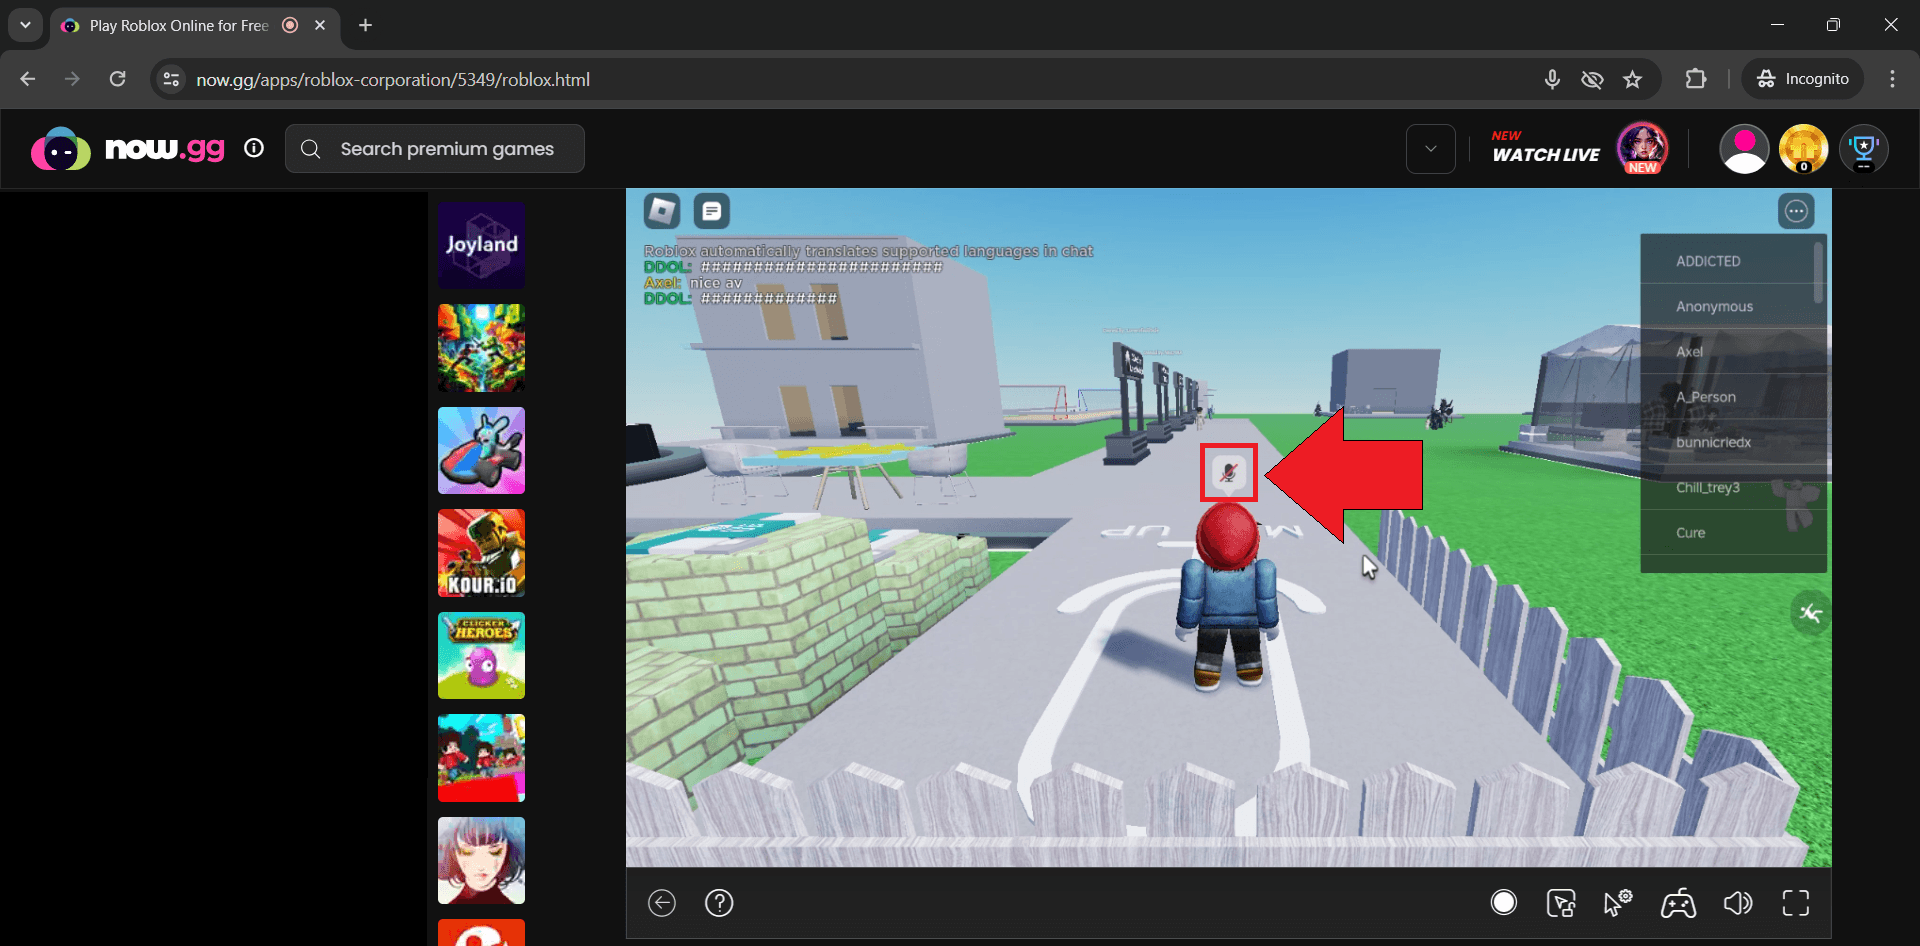
Task: Unmute the voice chat icon above avatar
Action: pos(1228,472)
